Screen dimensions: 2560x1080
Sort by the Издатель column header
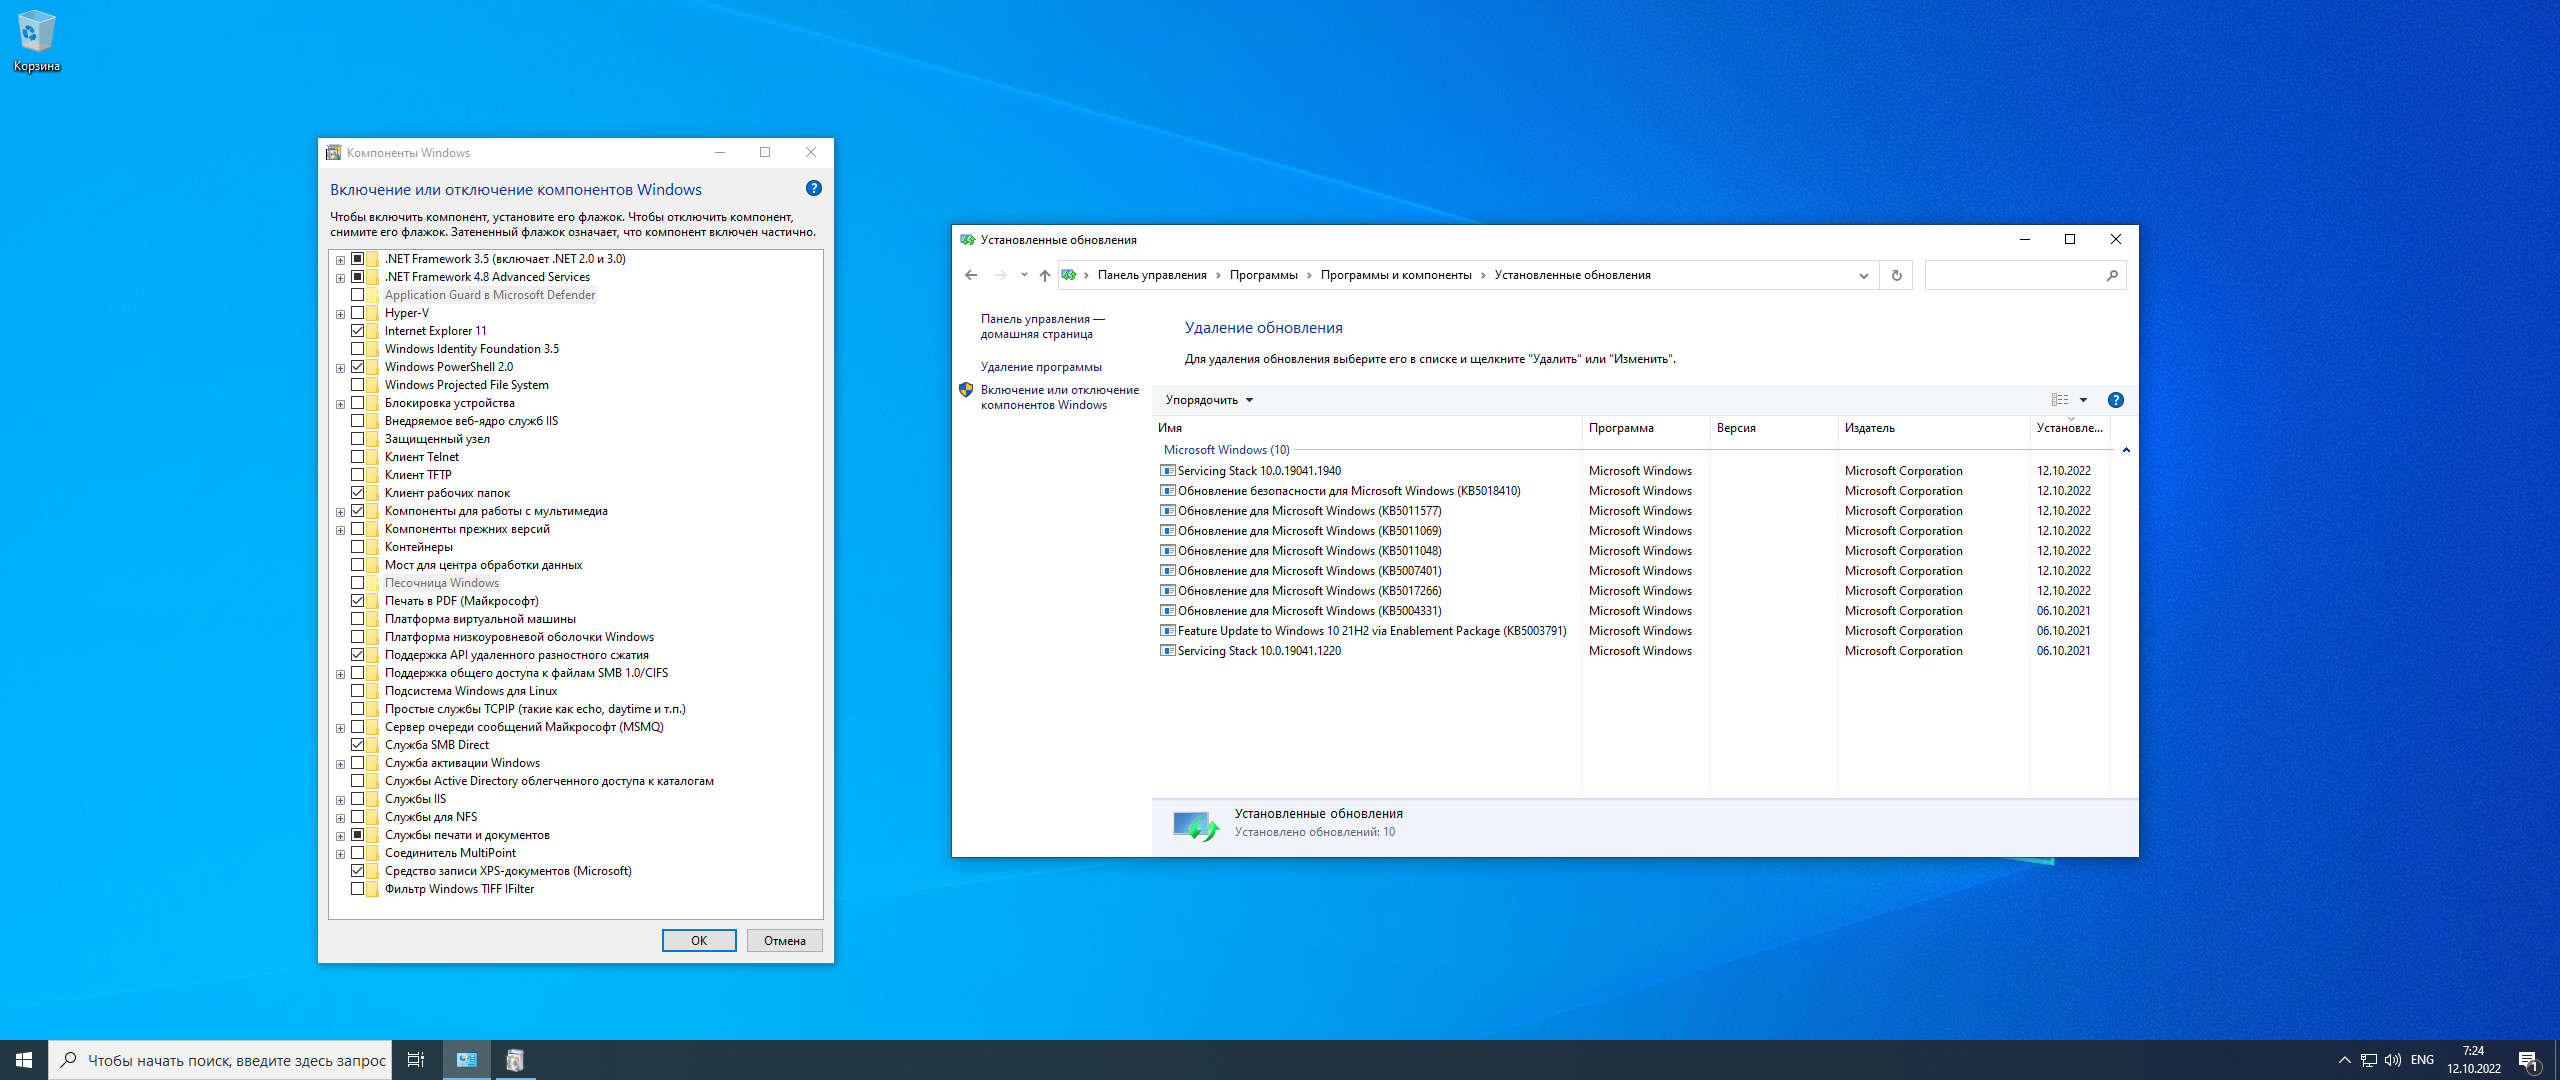pos(1934,428)
